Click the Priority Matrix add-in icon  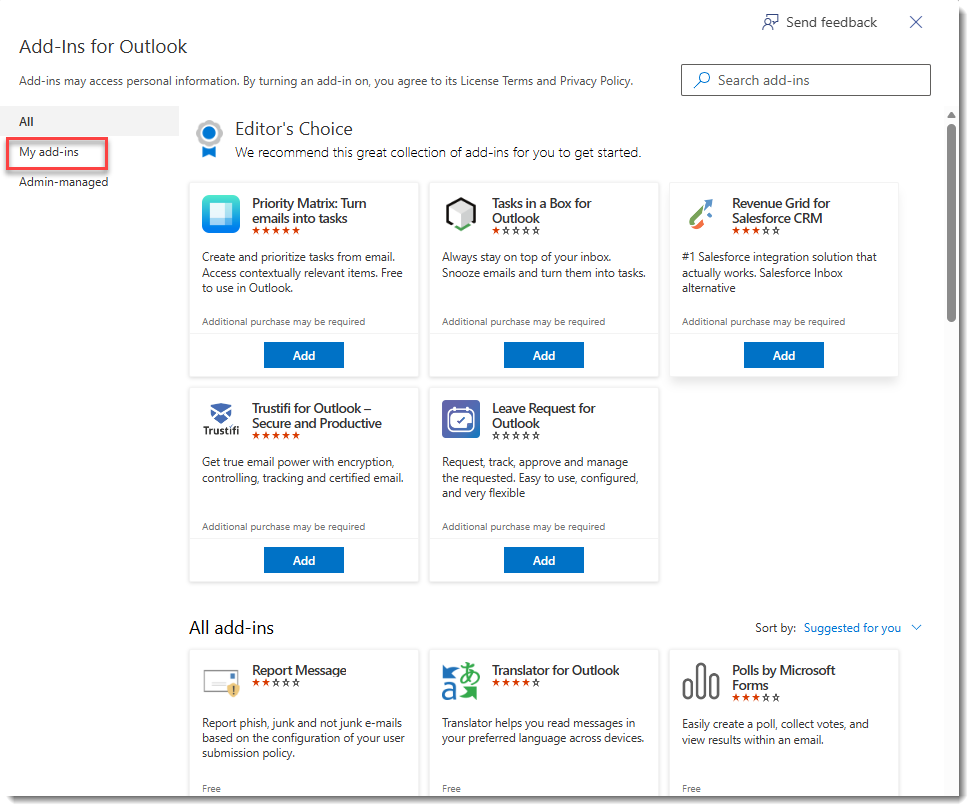(221, 214)
